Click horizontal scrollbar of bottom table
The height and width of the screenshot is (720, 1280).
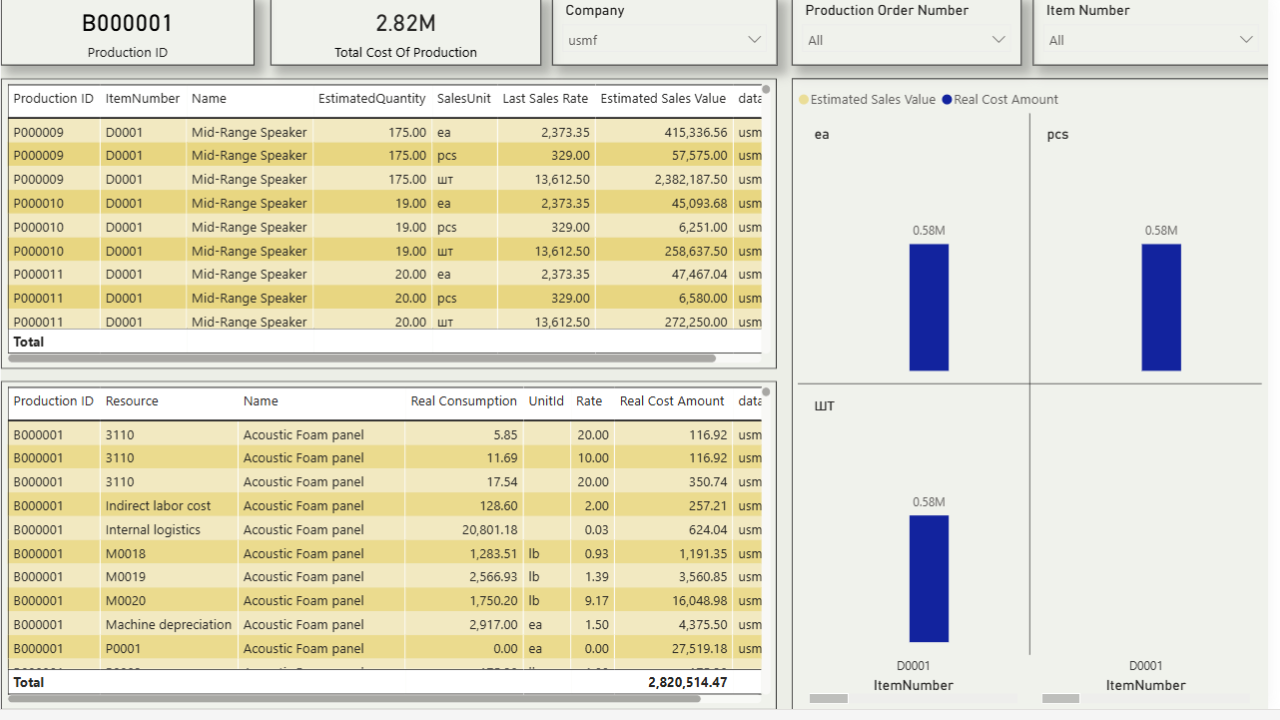coord(355,698)
